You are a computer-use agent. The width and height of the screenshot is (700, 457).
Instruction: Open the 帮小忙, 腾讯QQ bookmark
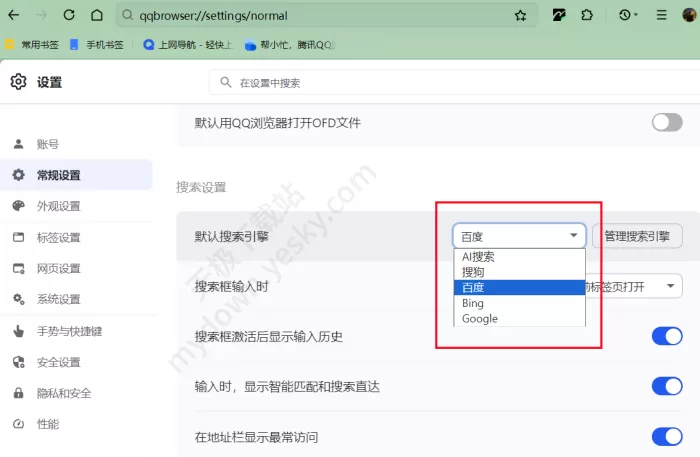coord(290,45)
